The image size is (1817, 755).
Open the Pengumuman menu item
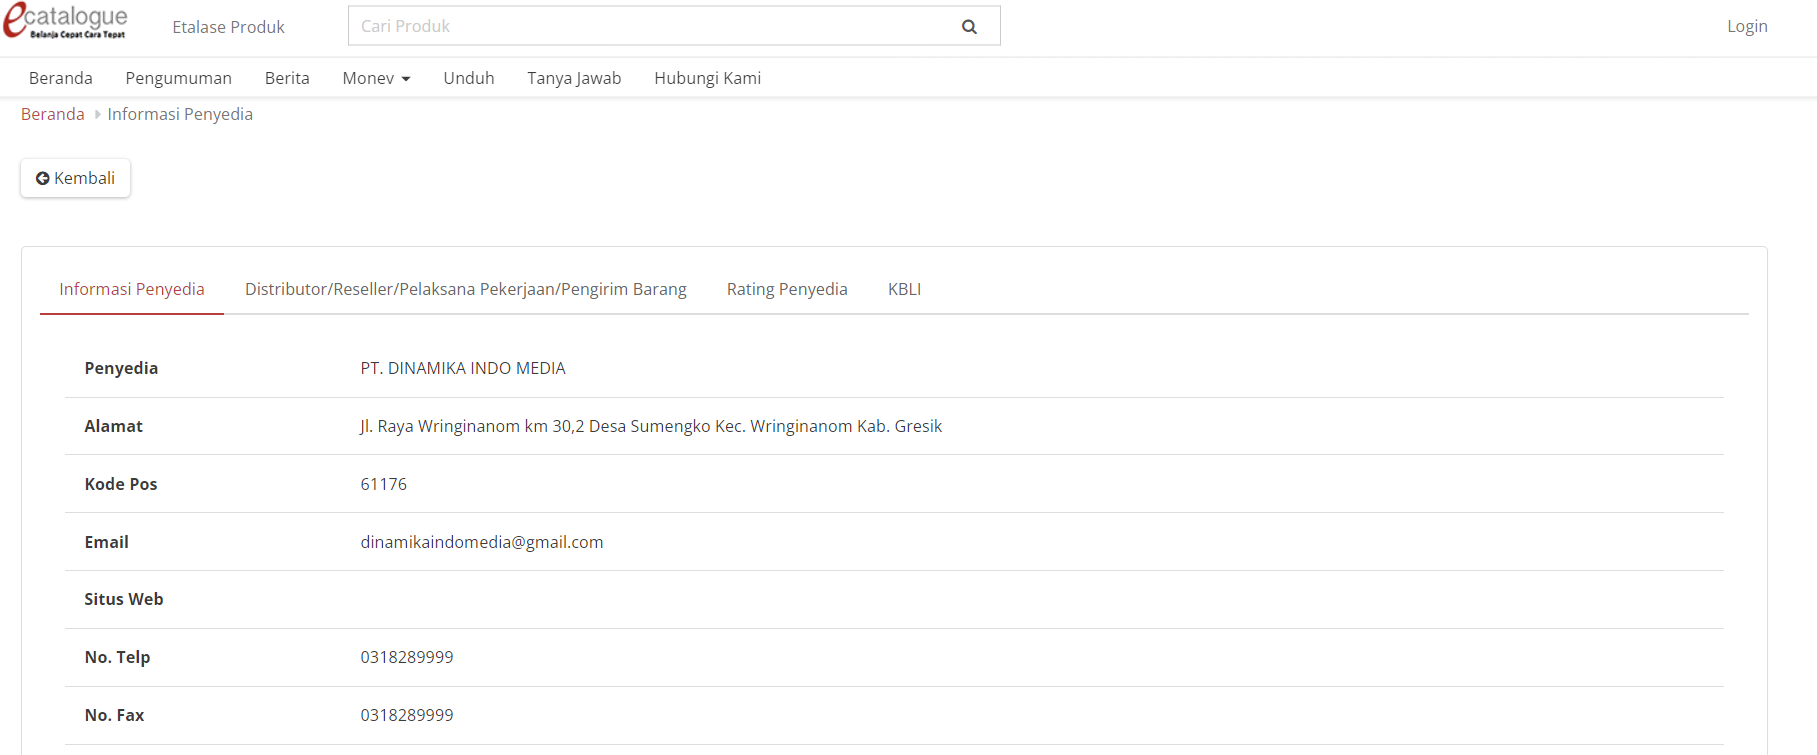pyautogui.click(x=178, y=78)
